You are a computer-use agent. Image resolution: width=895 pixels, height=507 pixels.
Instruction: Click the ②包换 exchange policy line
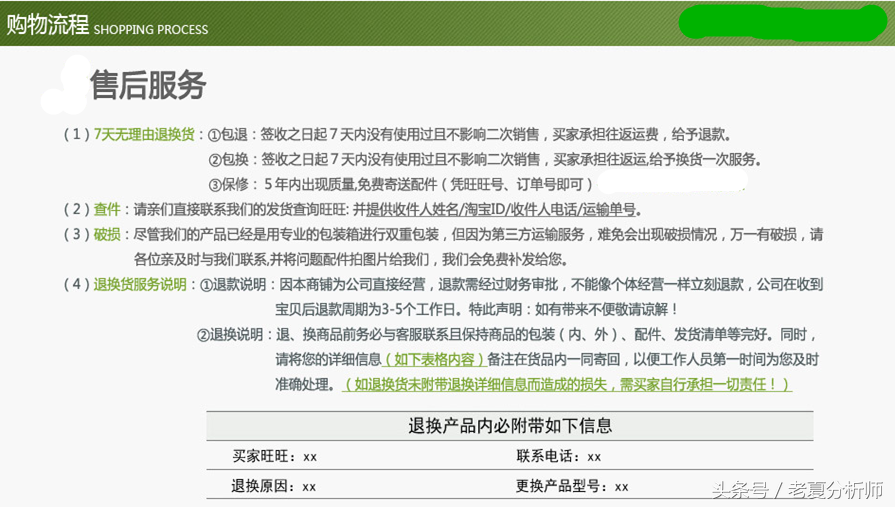coord(485,159)
